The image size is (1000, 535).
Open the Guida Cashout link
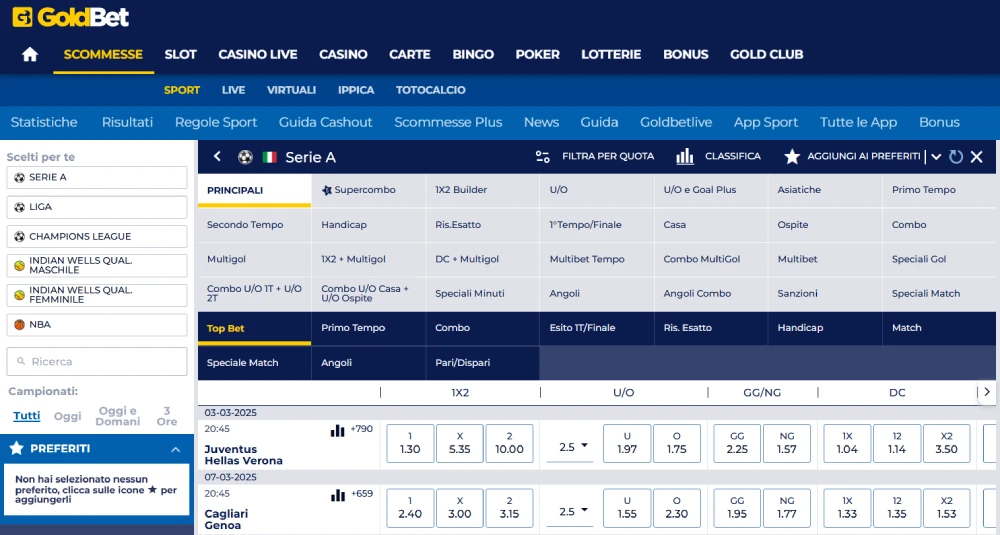point(325,122)
